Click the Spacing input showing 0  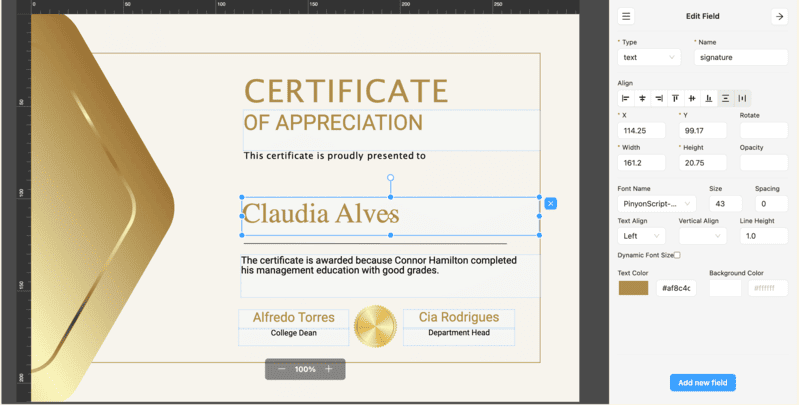click(x=771, y=204)
